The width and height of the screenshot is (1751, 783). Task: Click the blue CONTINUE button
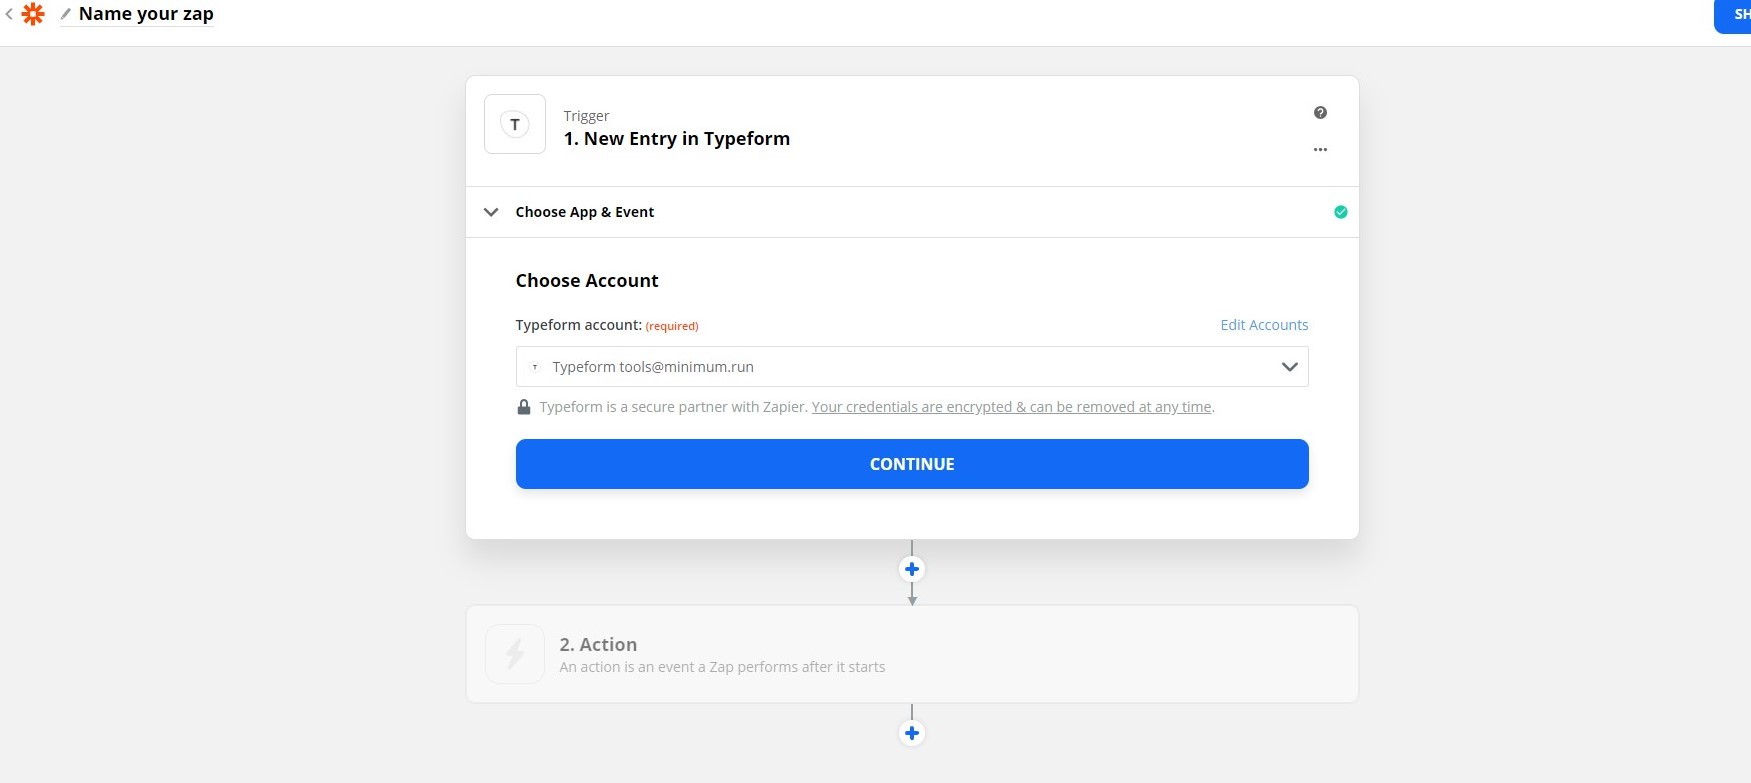click(x=912, y=464)
